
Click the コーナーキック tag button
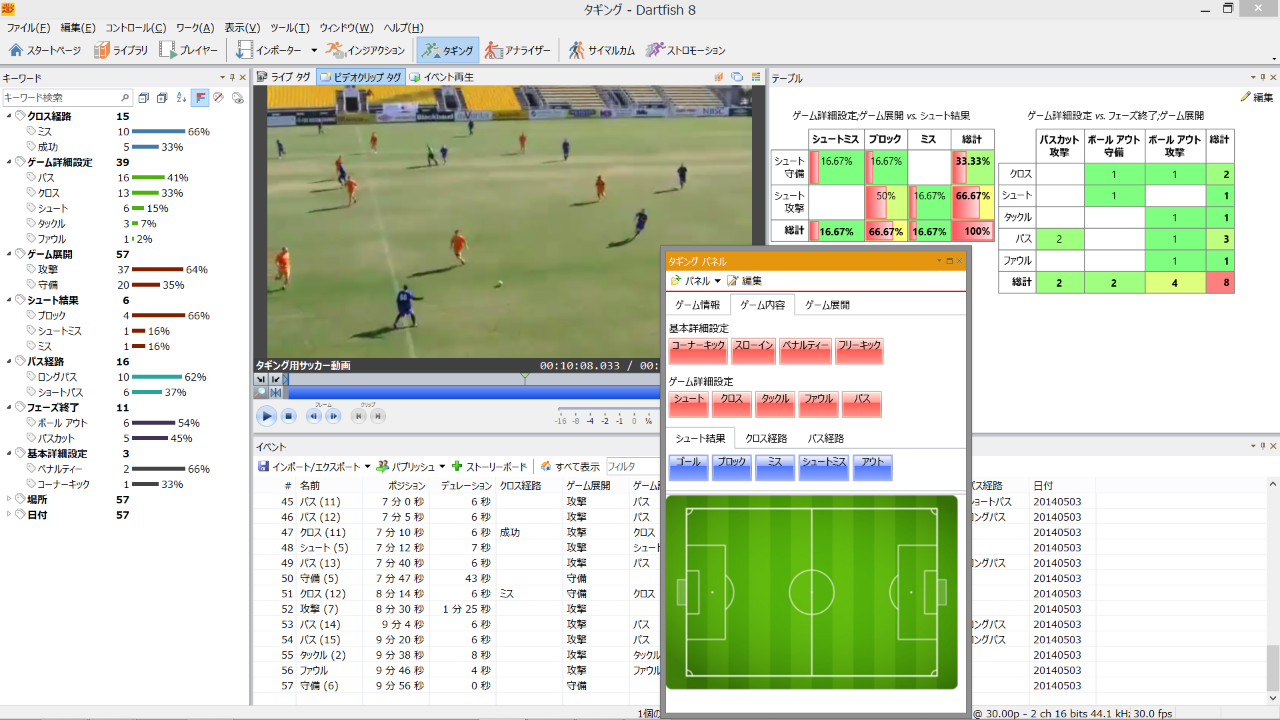[x=697, y=351]
